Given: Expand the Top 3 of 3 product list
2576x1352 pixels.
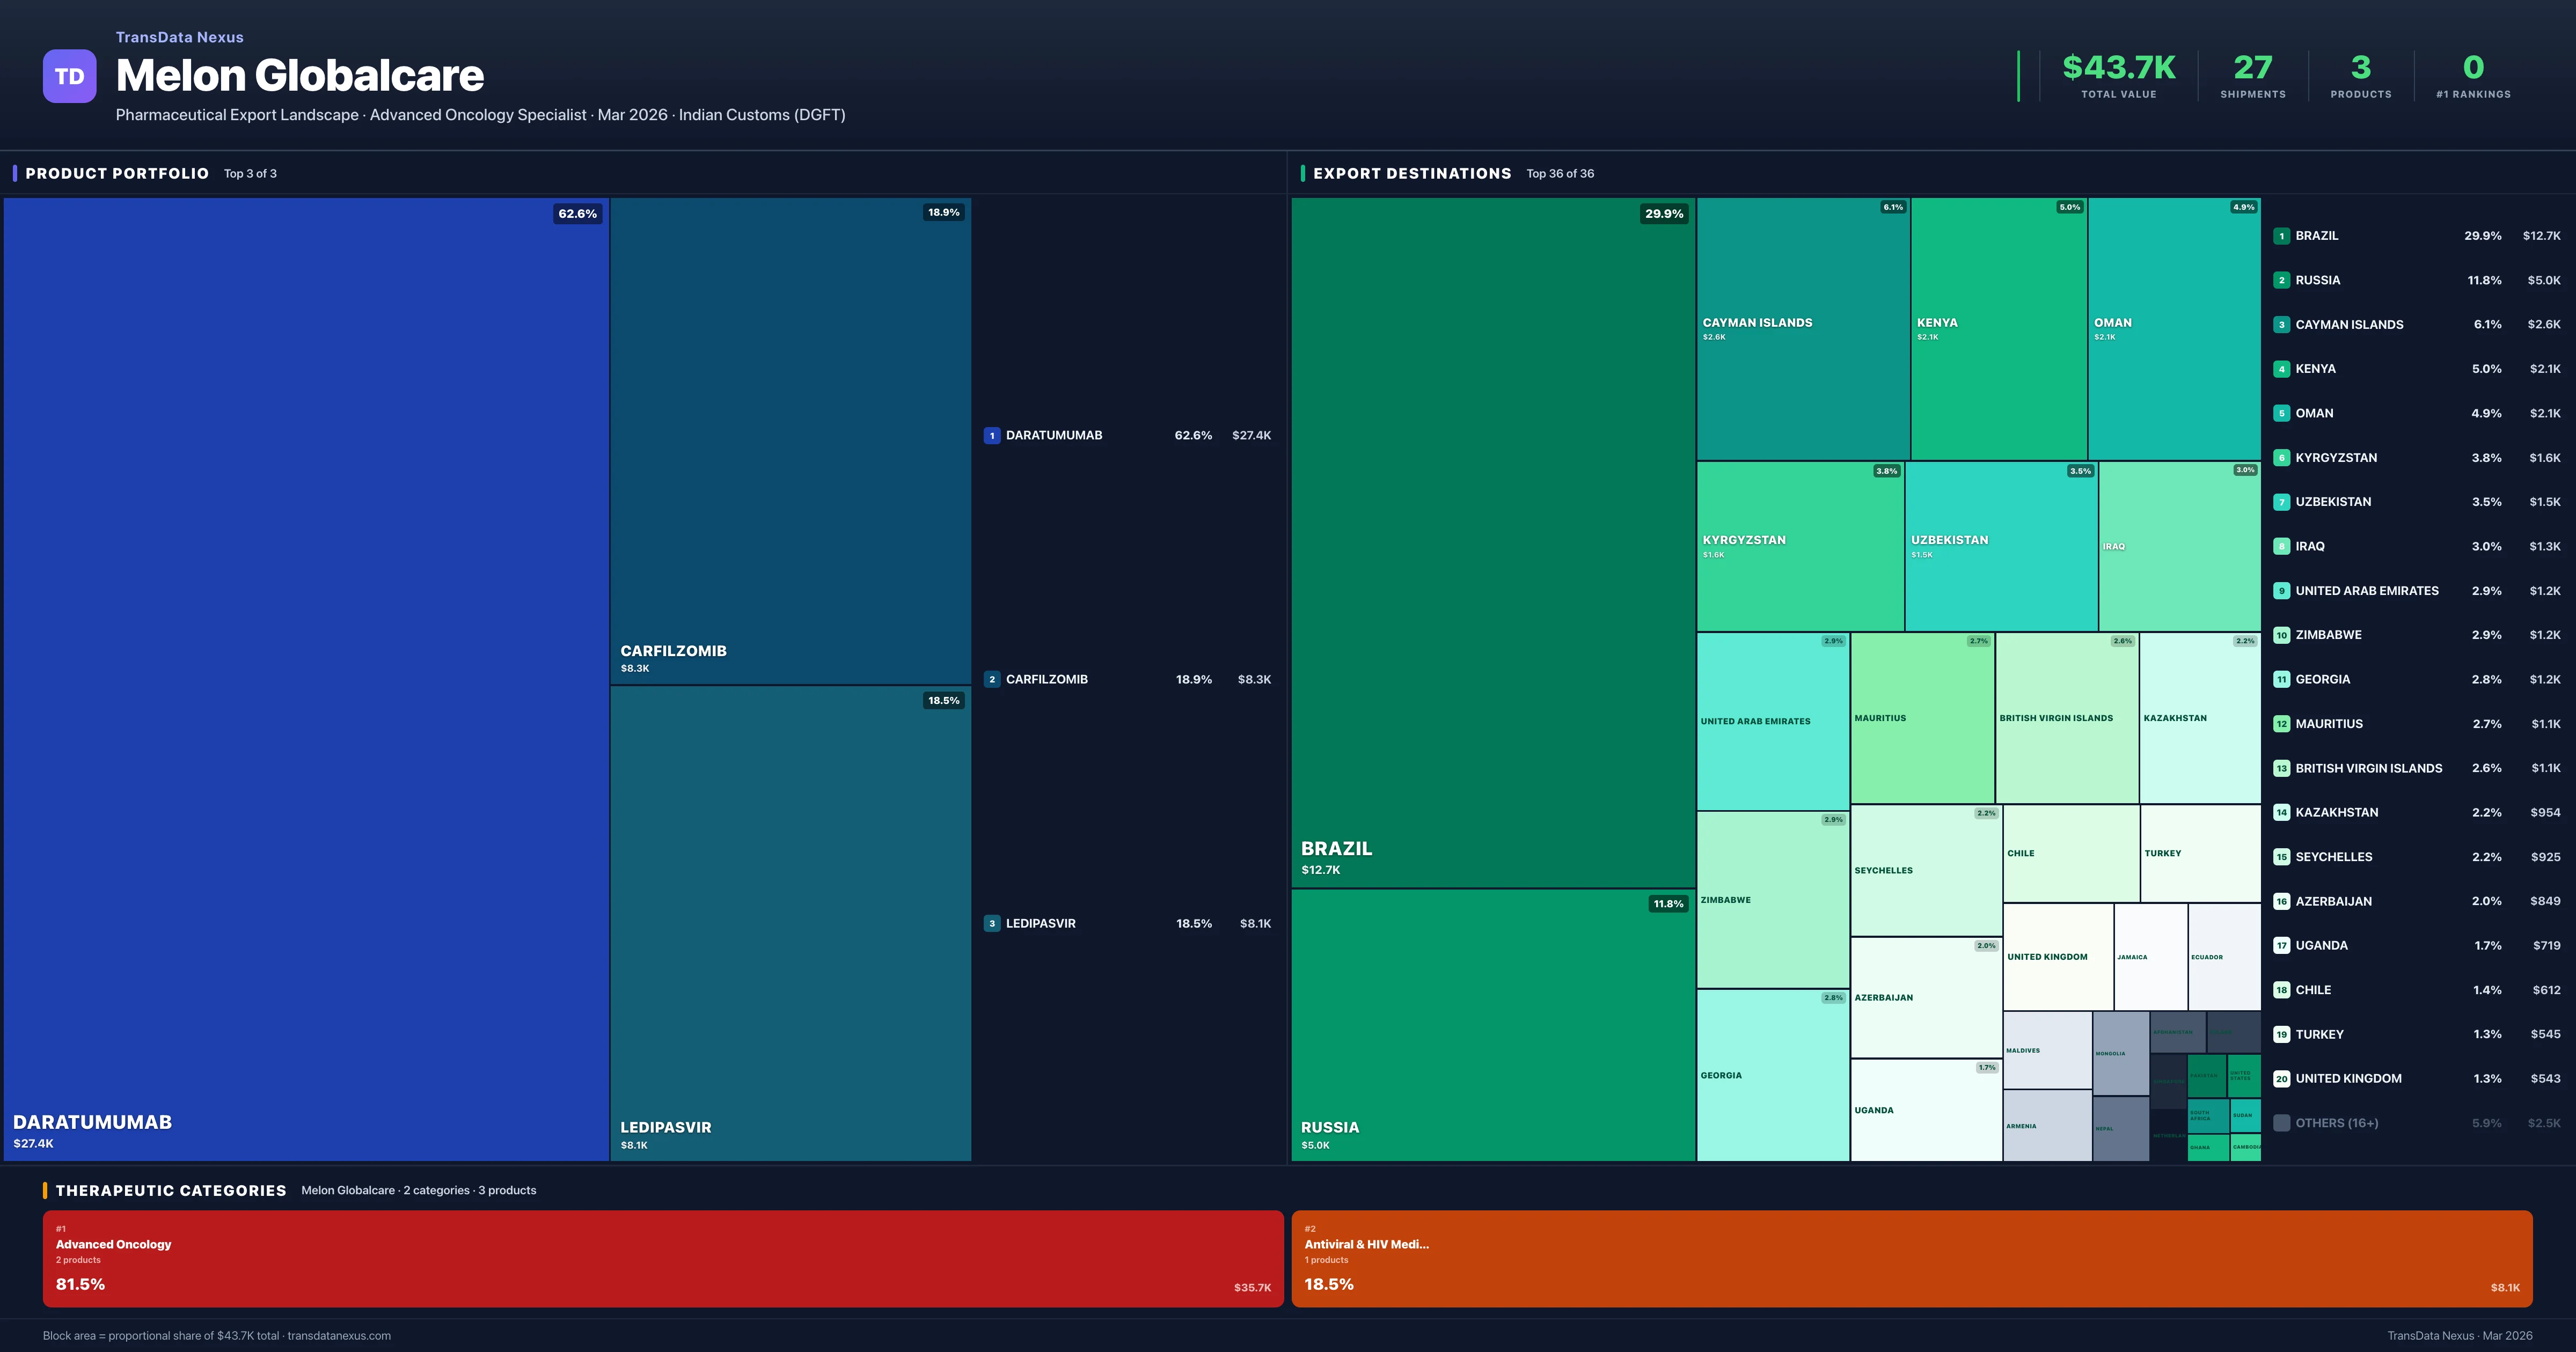Looking at the screenshot, I should point(251,173).
